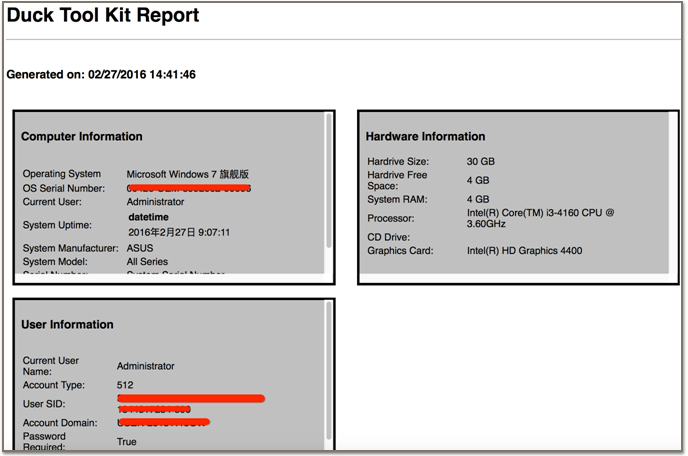Image resolution: width=688 pixels, height=456 pixels.
Task: Click the Generated on timestamp line
Action: pyautogui.click(x=101, y=75)
